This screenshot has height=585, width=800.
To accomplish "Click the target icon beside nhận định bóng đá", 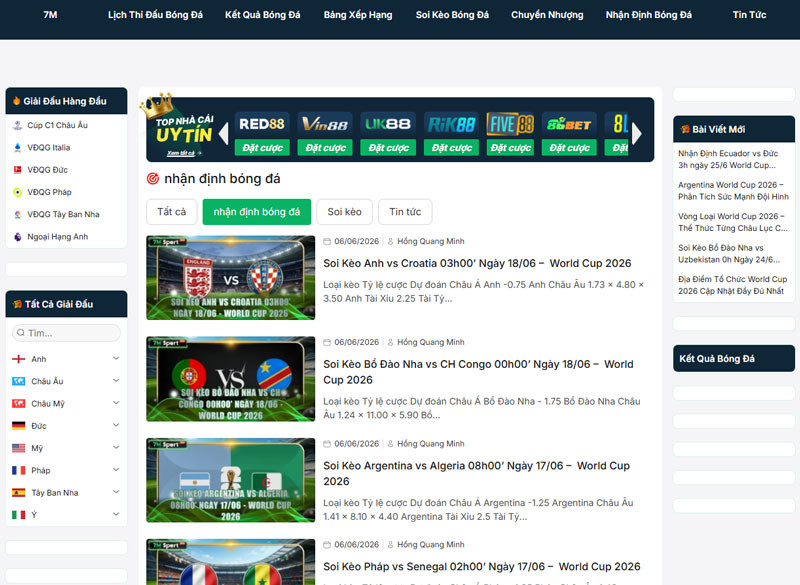I will [x=153, y=179].
